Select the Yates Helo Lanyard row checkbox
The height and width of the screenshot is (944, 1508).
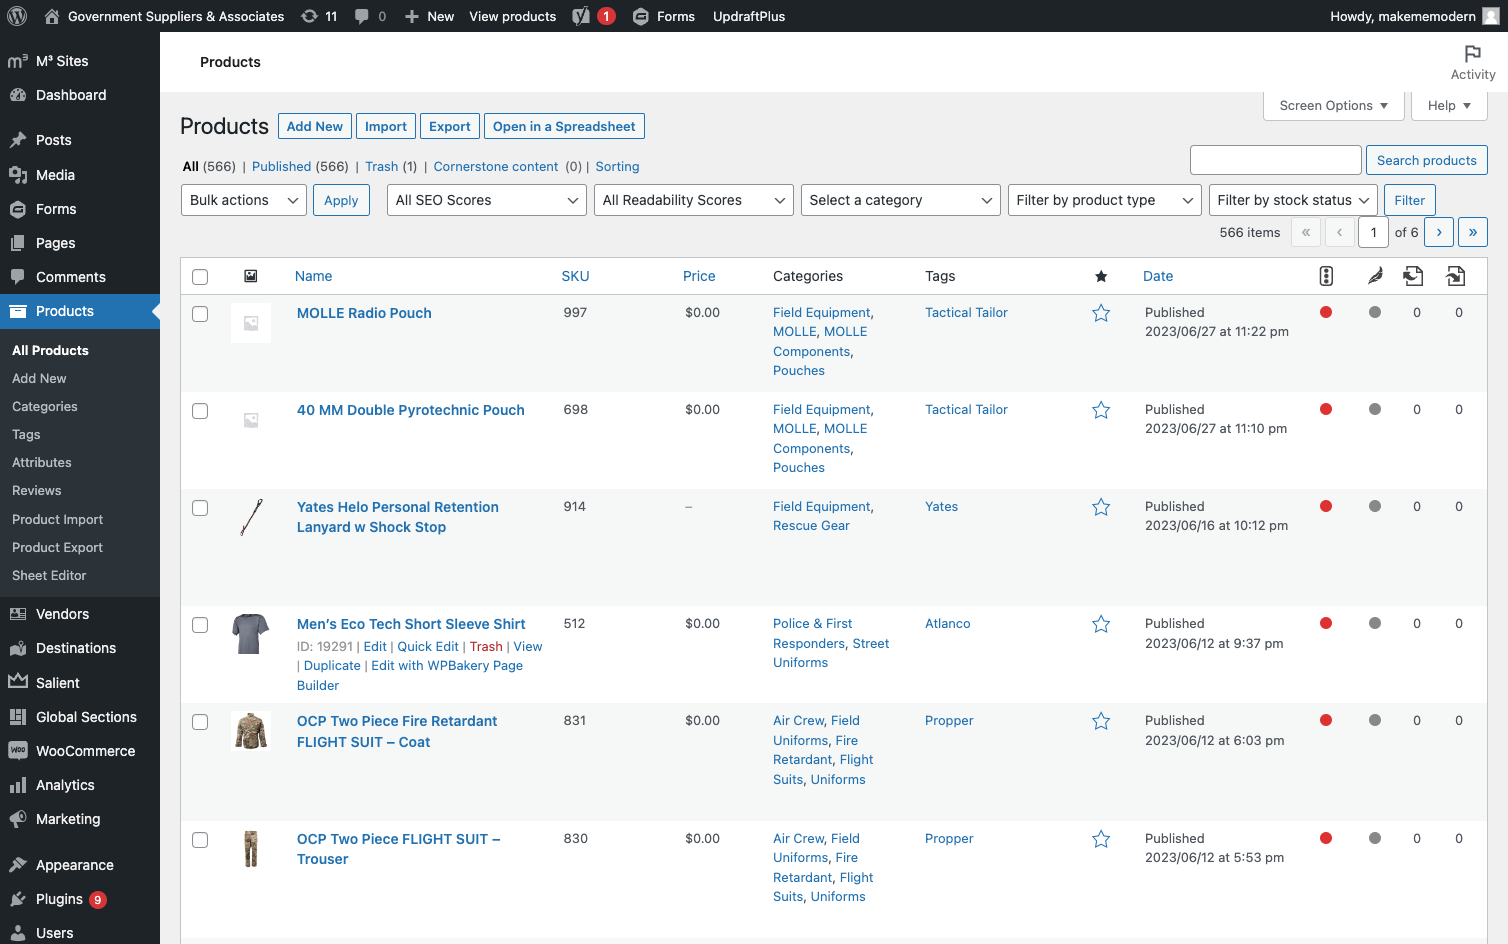point(200,508)
